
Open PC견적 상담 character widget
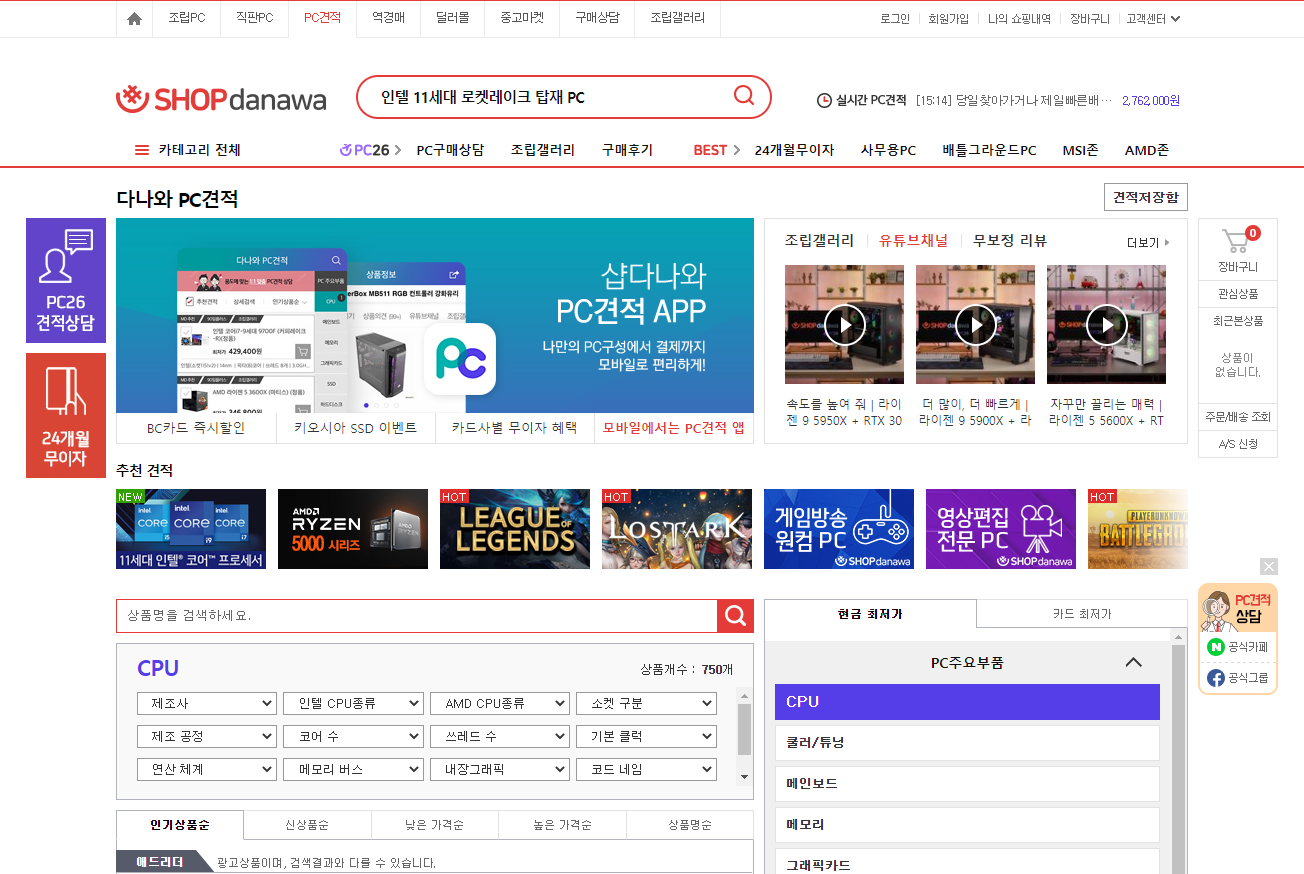coord(1238,607)
